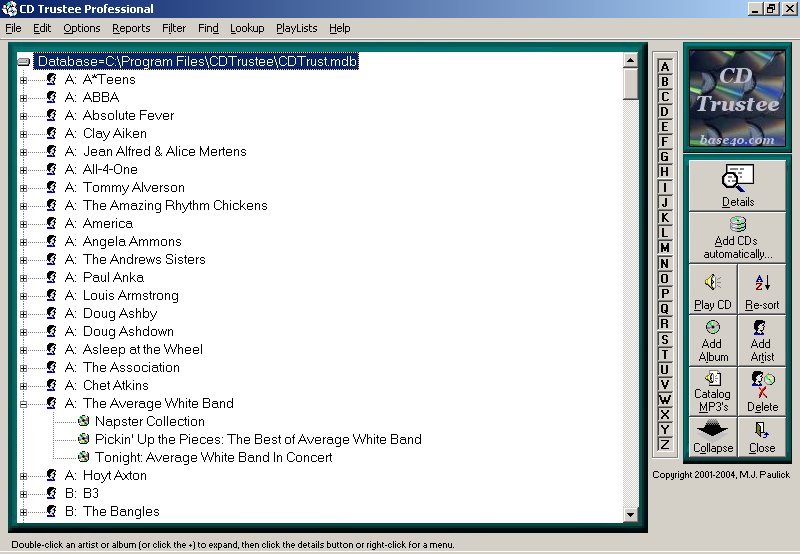Click the CD icon beside Napster Collection

click(x=84, y=421)
